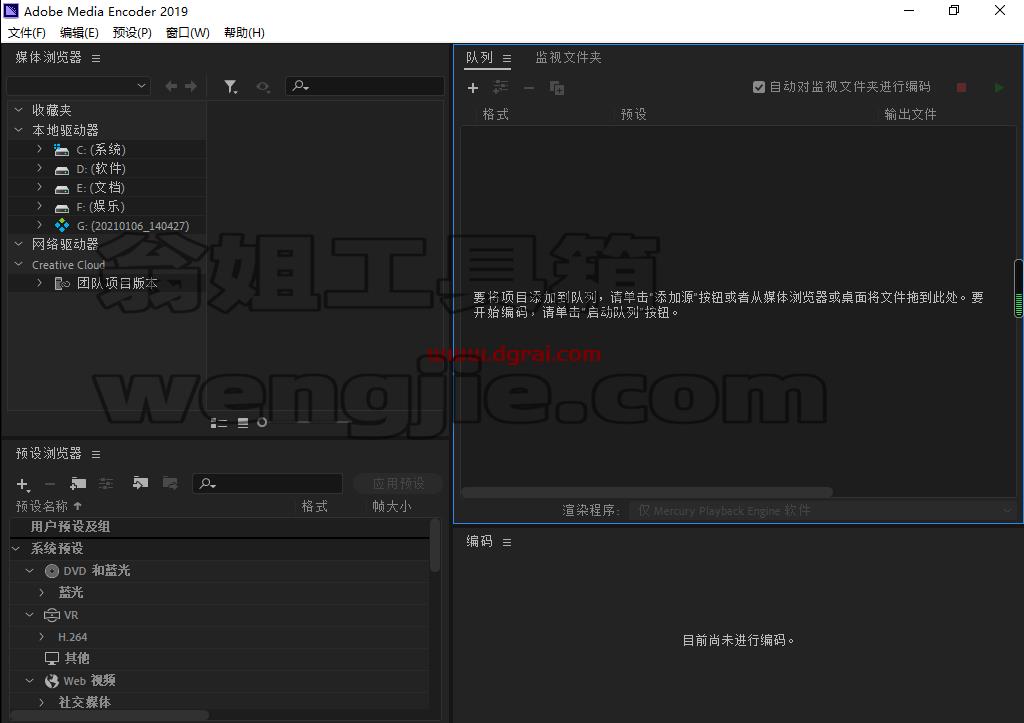
Task: Click the media browser search field
Action: click(x=365, y=86)
